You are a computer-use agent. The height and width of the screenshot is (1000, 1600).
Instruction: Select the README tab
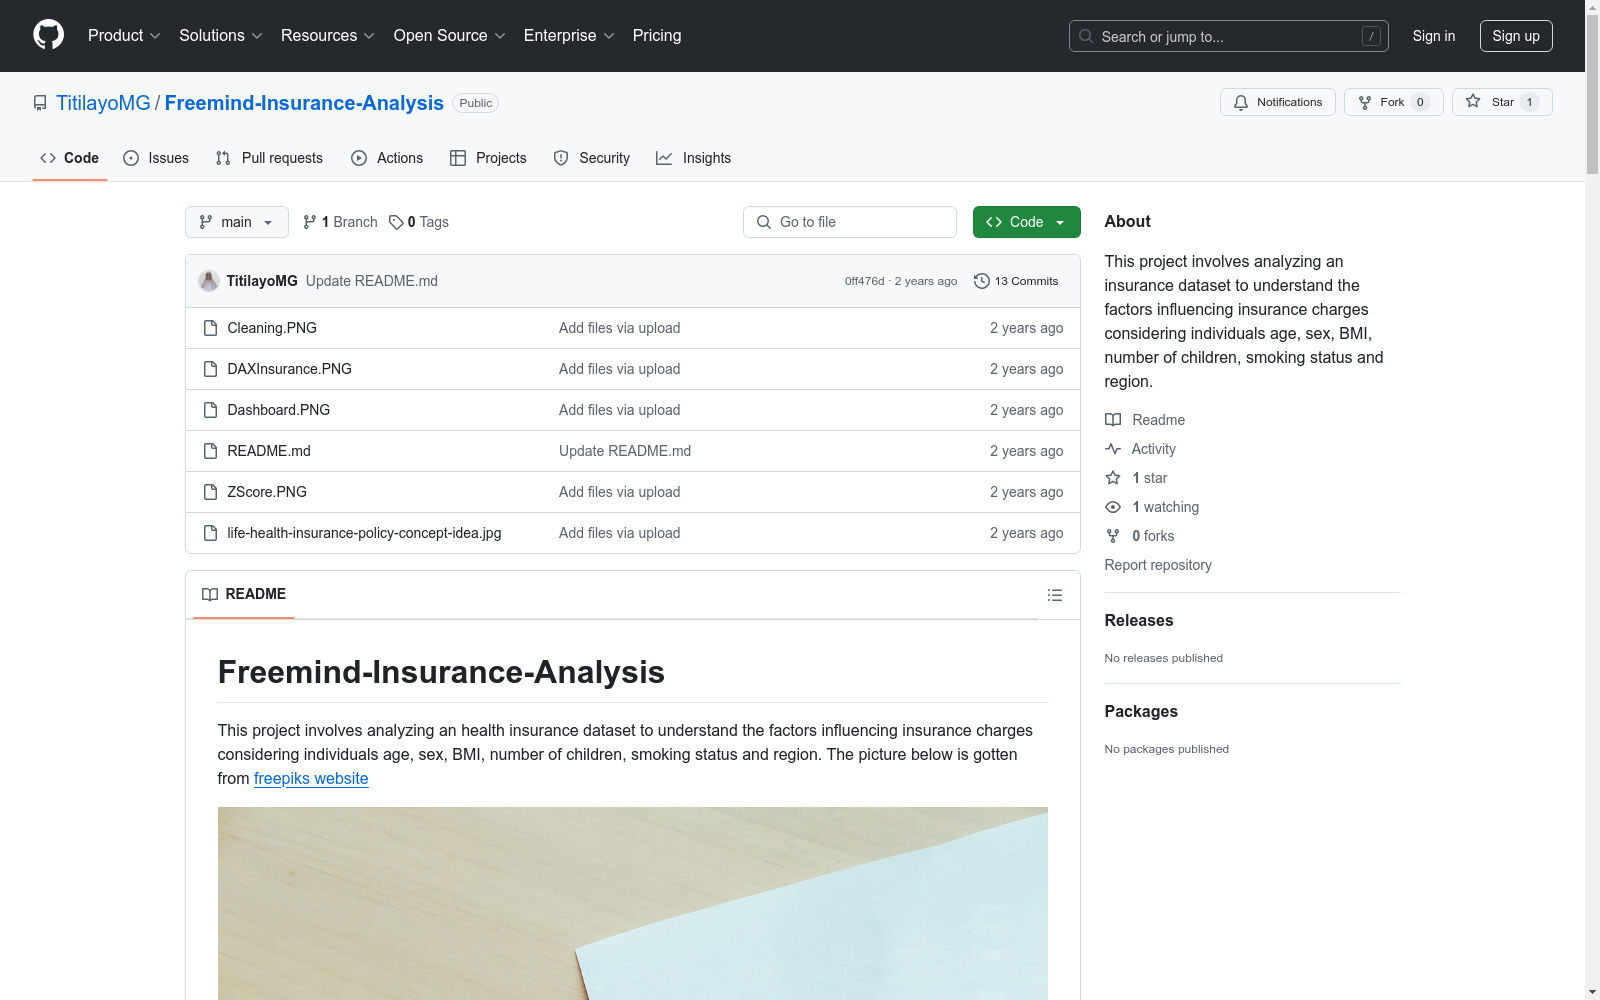(x=244, y=594)
